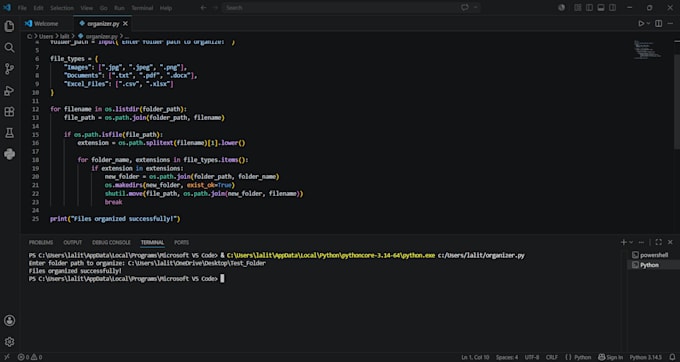Click the round status icon in title bar
Screen dimensions: 680x362
562,8
